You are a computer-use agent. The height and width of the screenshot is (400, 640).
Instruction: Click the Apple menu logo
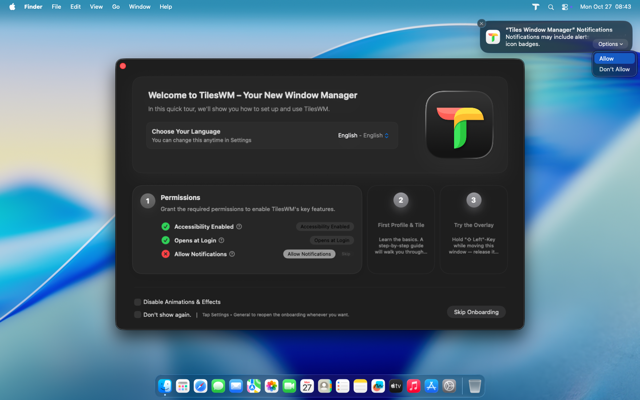(12, 7)
